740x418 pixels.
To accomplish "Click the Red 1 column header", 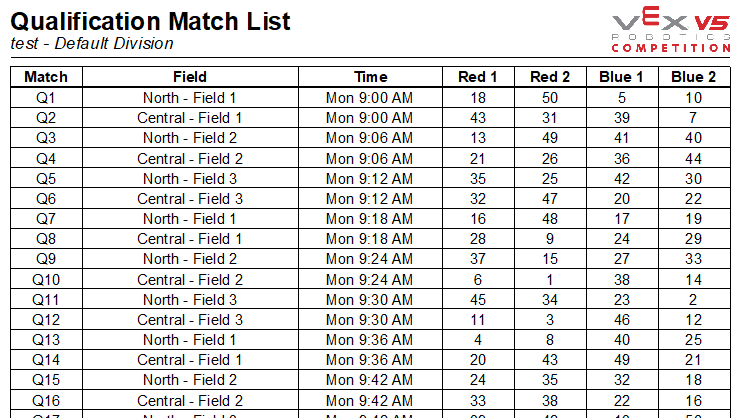I will click(x=478, y=77).
